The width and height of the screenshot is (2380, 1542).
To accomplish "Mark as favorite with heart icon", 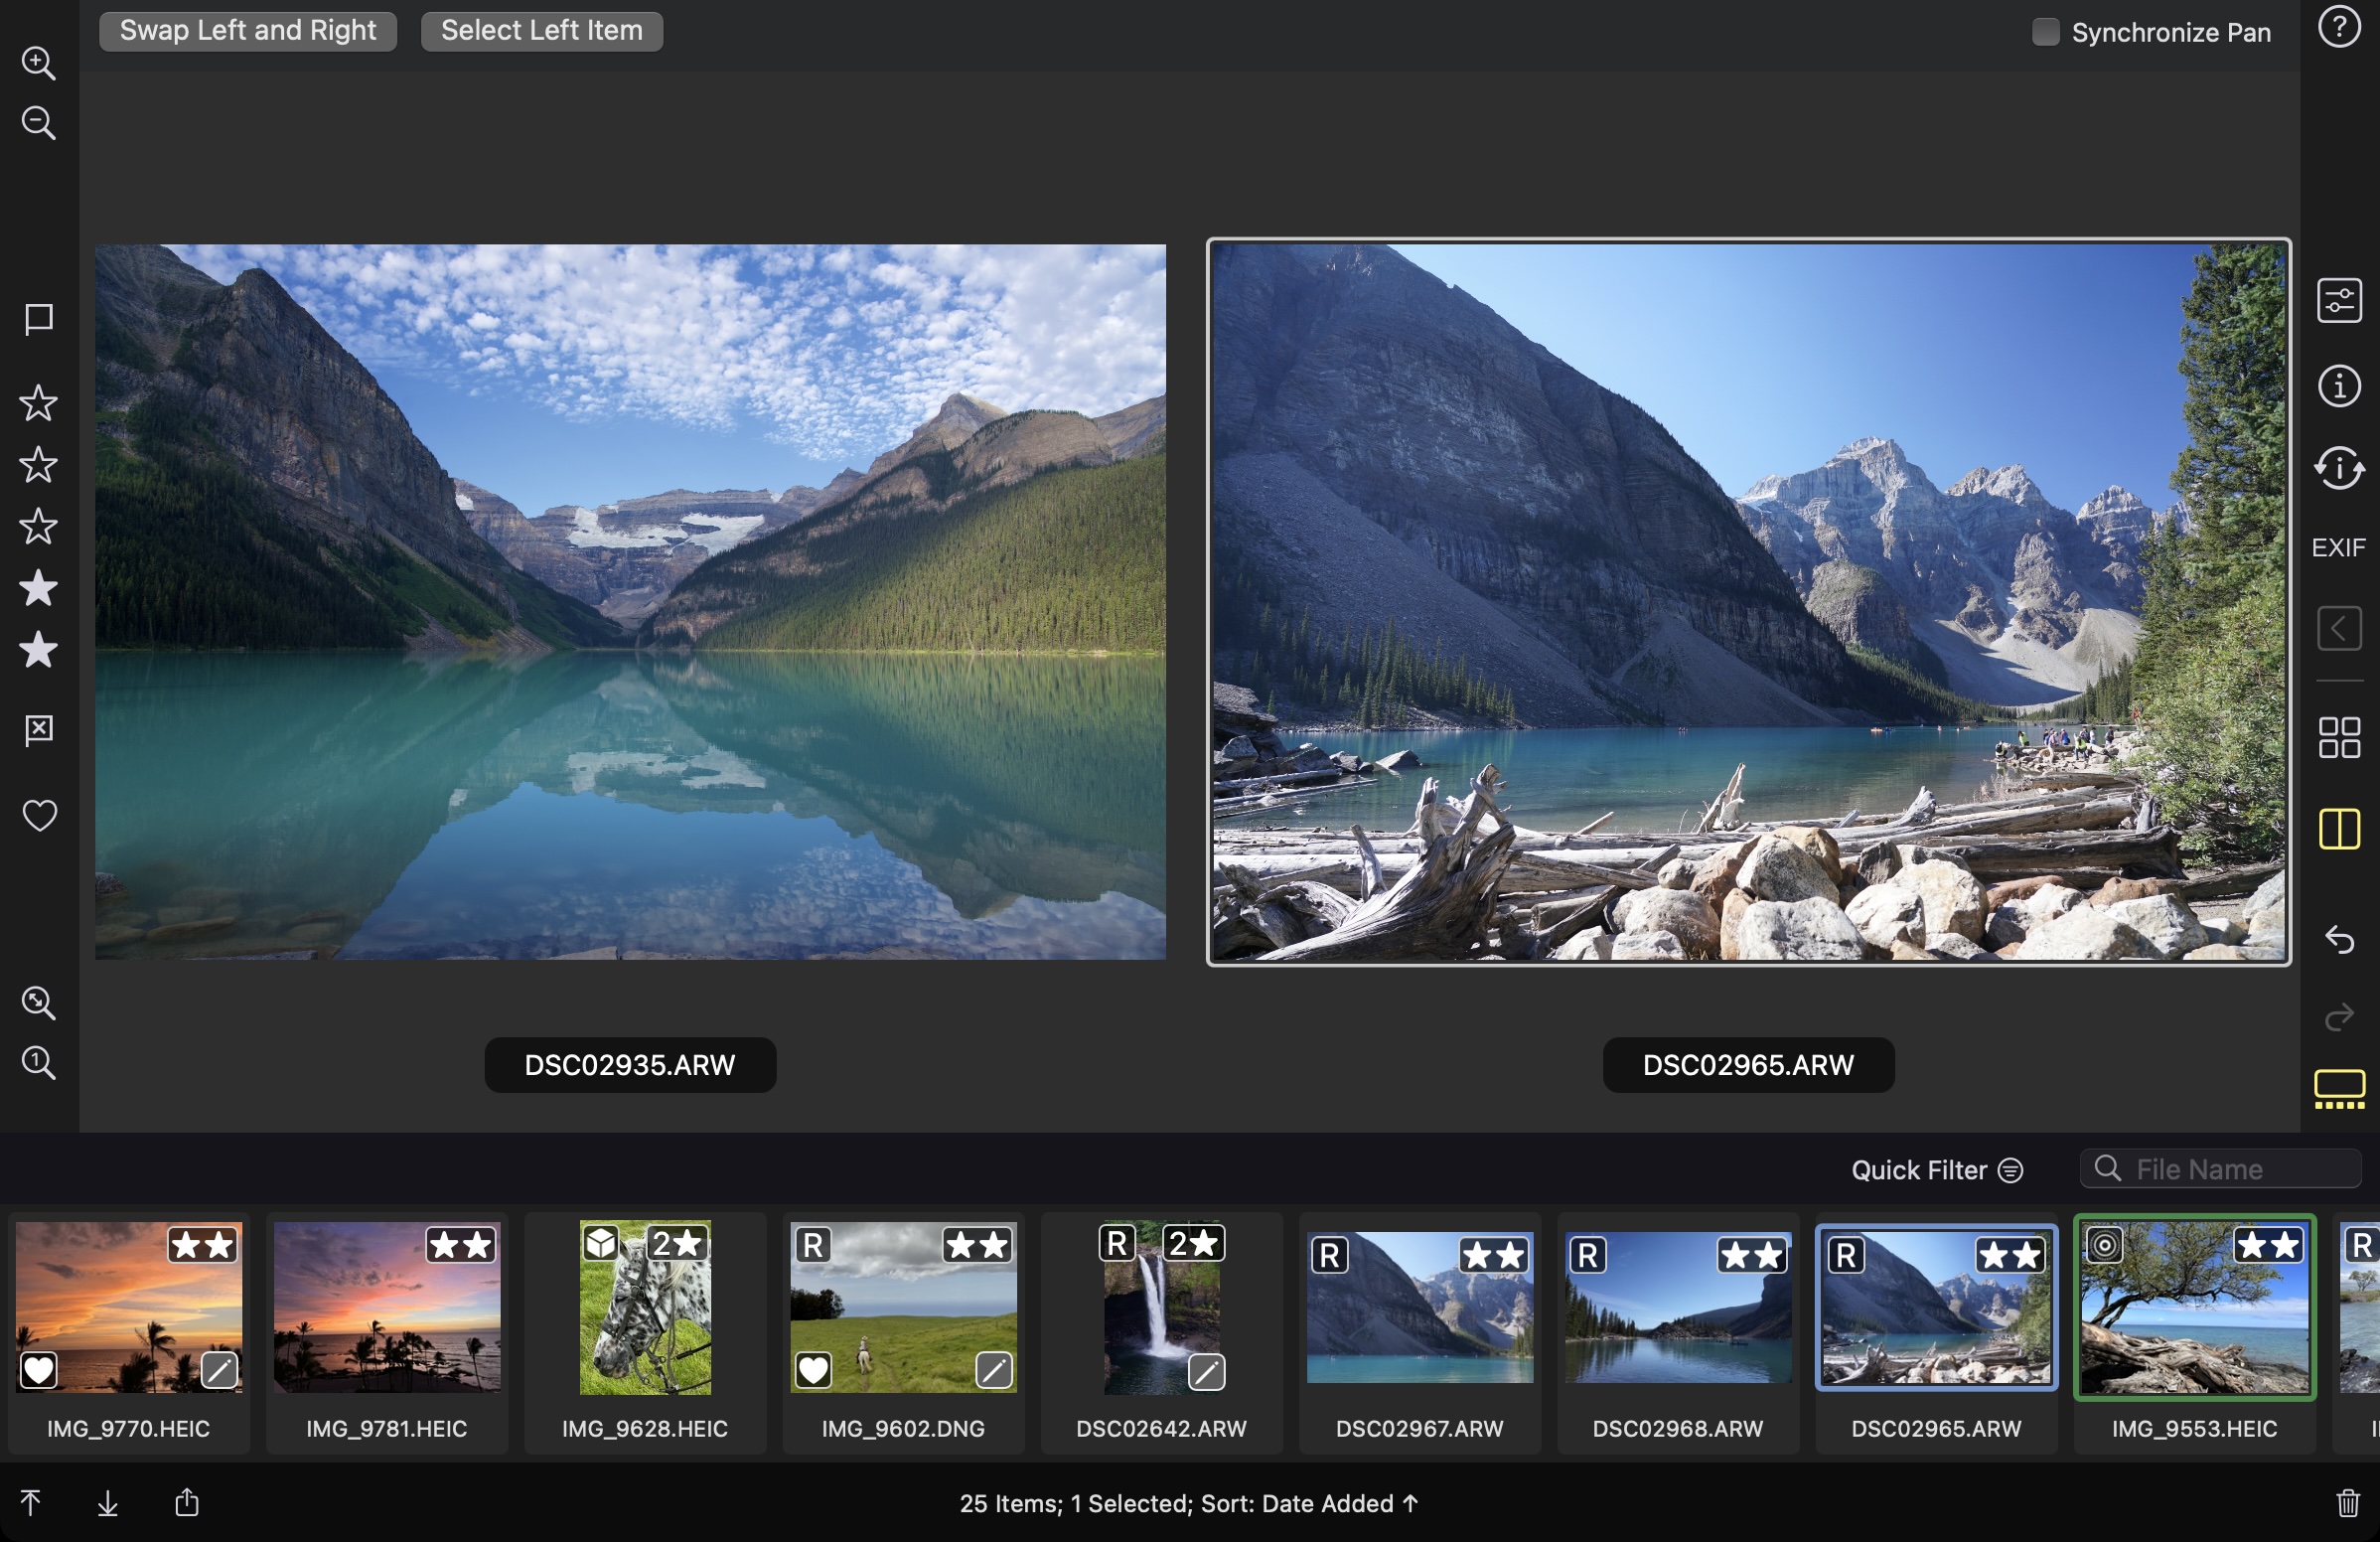I will click(39, 815).
